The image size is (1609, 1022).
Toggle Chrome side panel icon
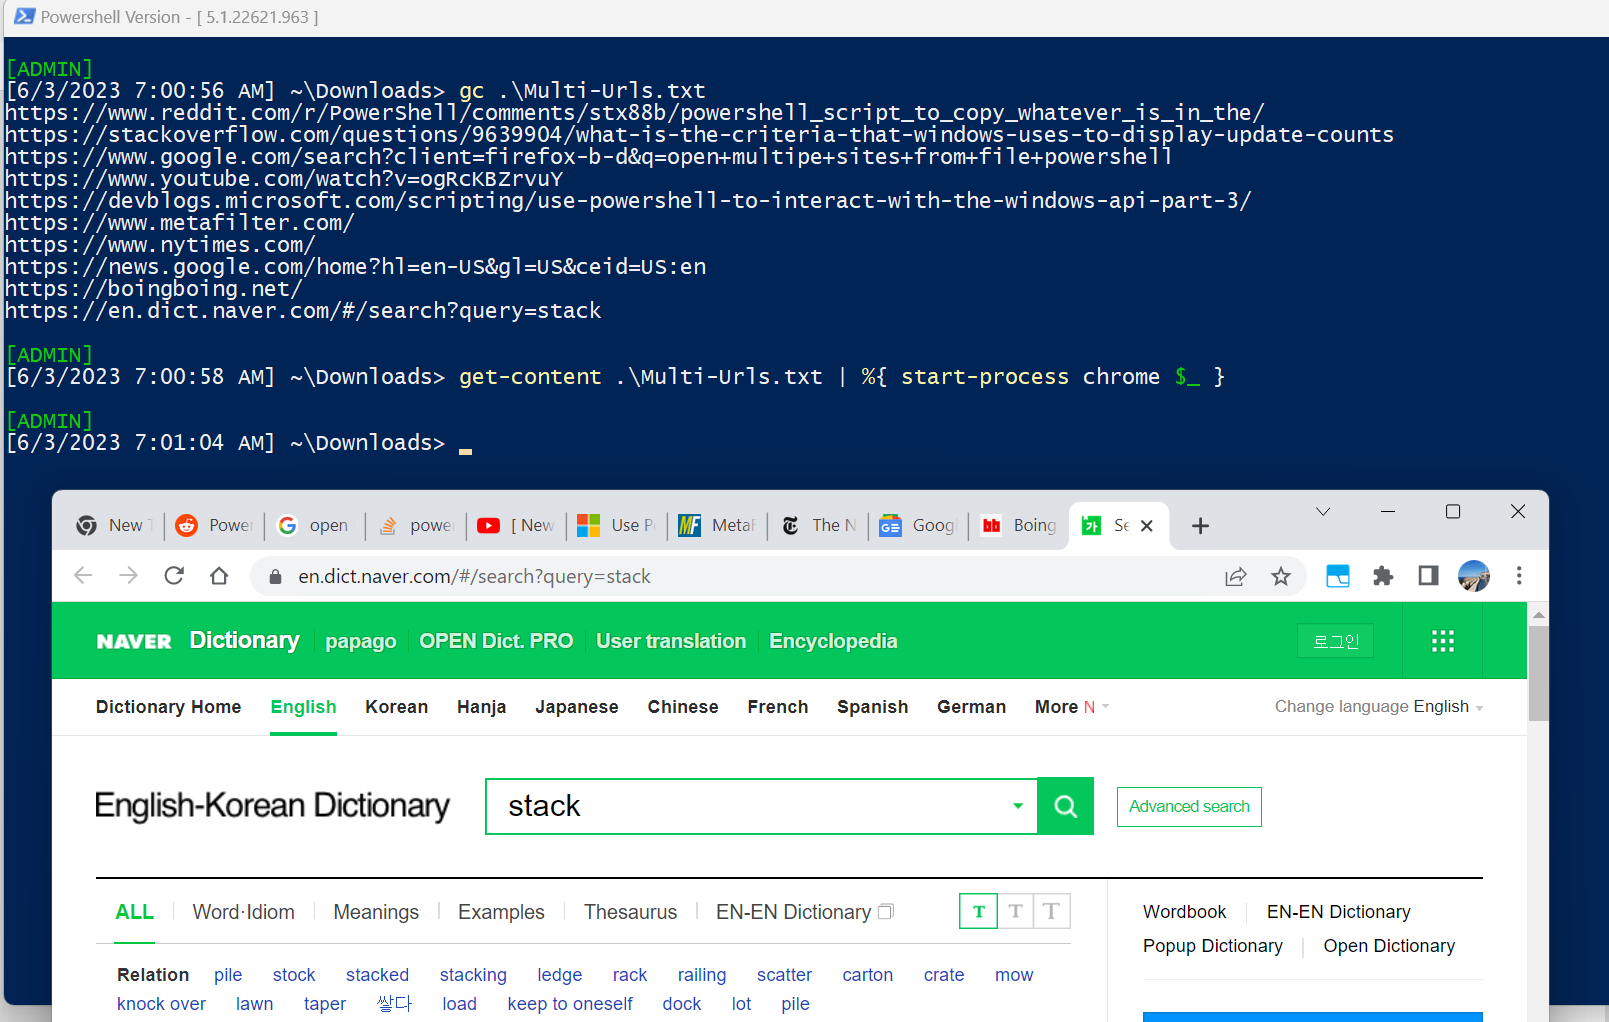click(x=1428, y=575)
